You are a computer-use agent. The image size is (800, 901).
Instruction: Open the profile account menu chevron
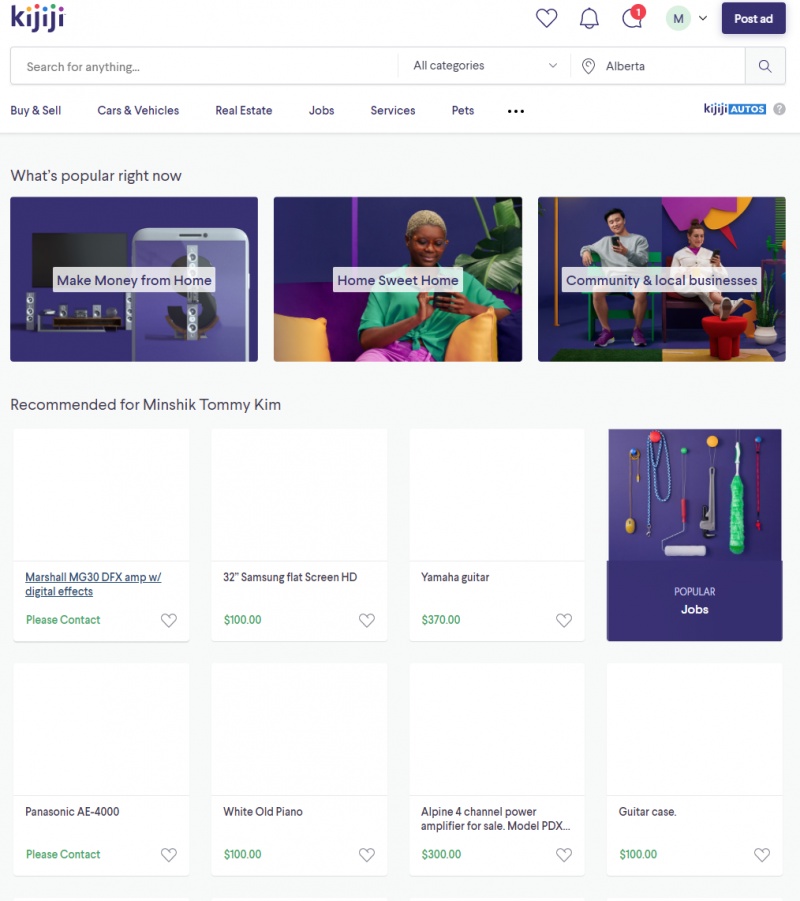(703, 18)
